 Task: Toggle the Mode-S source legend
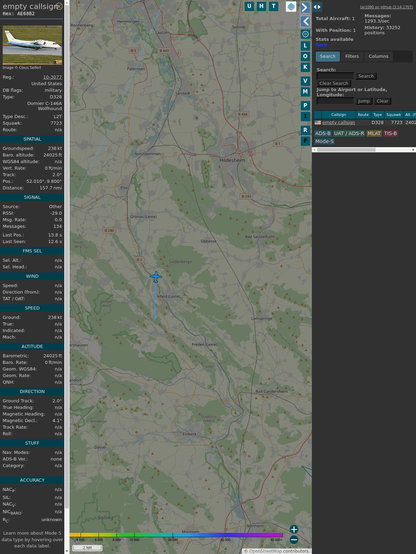[x=324, y=141]
